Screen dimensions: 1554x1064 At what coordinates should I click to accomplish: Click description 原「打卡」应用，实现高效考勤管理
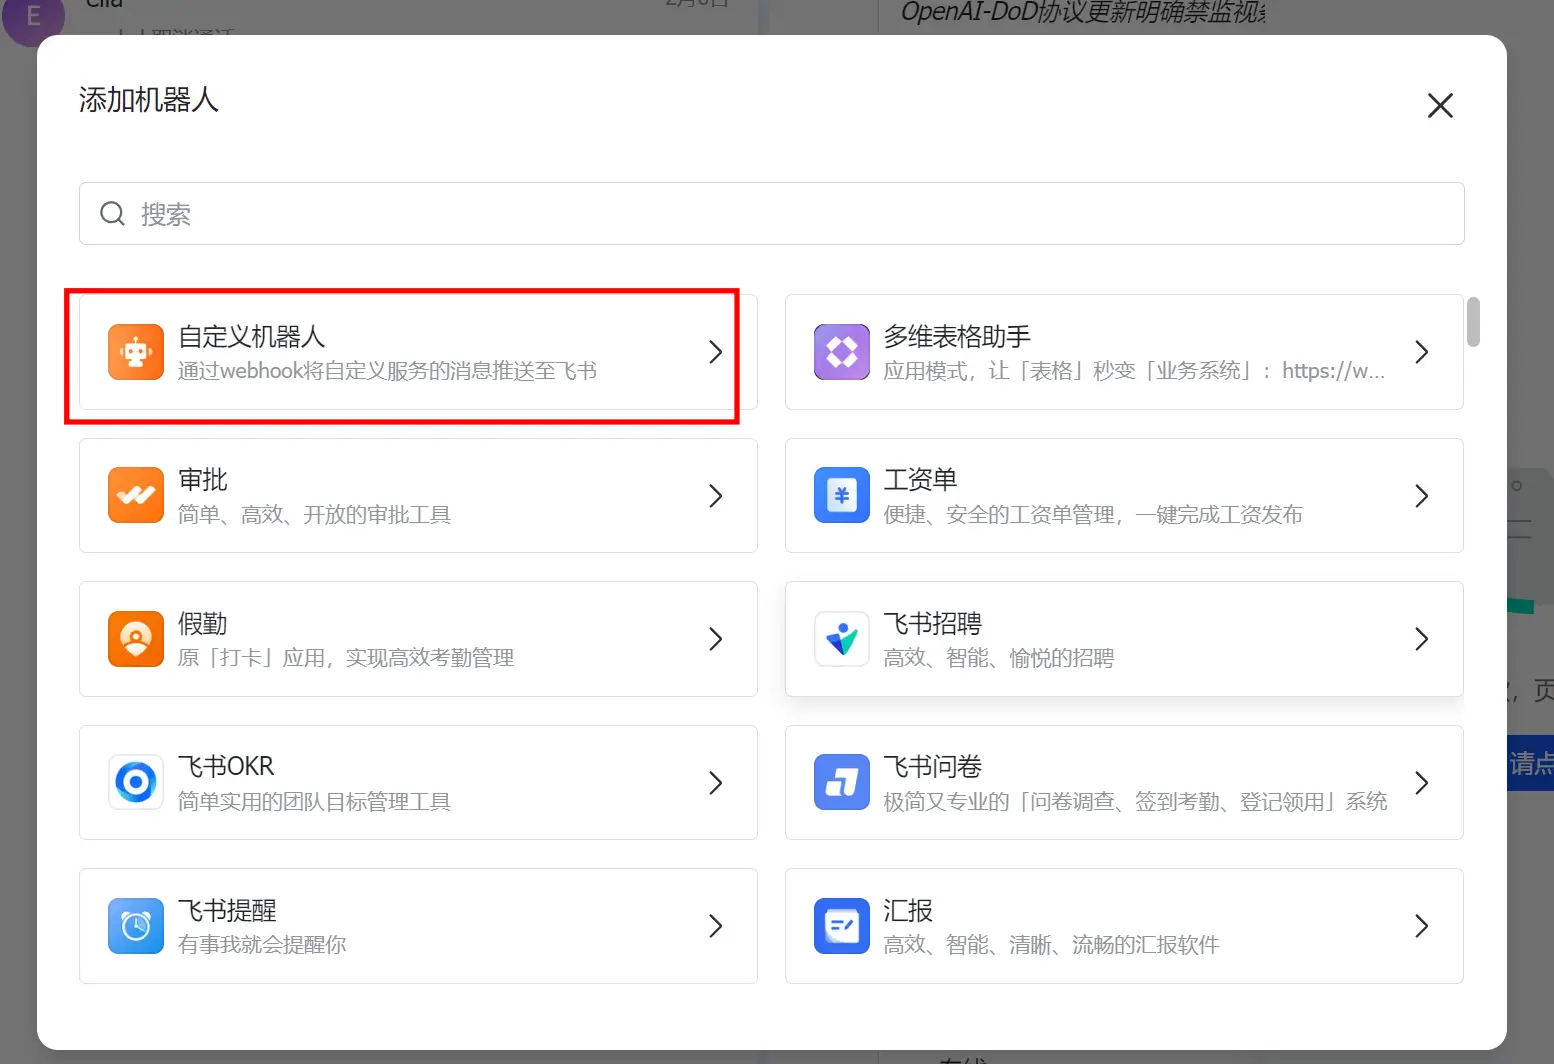pos(346,658)
